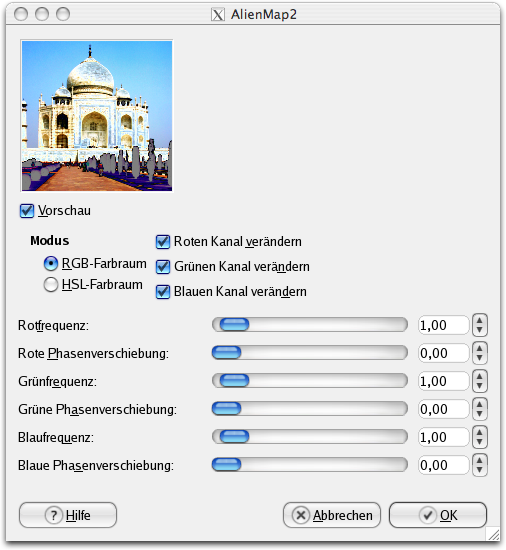The height and width of the screenshot is (550, 506).
Task: Confirm the settings with OK
Action: point(438,515)
